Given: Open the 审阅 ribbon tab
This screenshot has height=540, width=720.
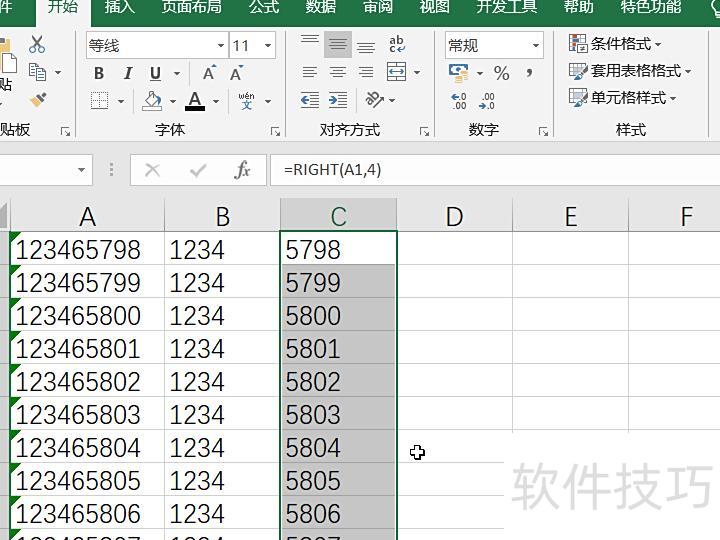Looking at the screenshot, I should (378, 7).
